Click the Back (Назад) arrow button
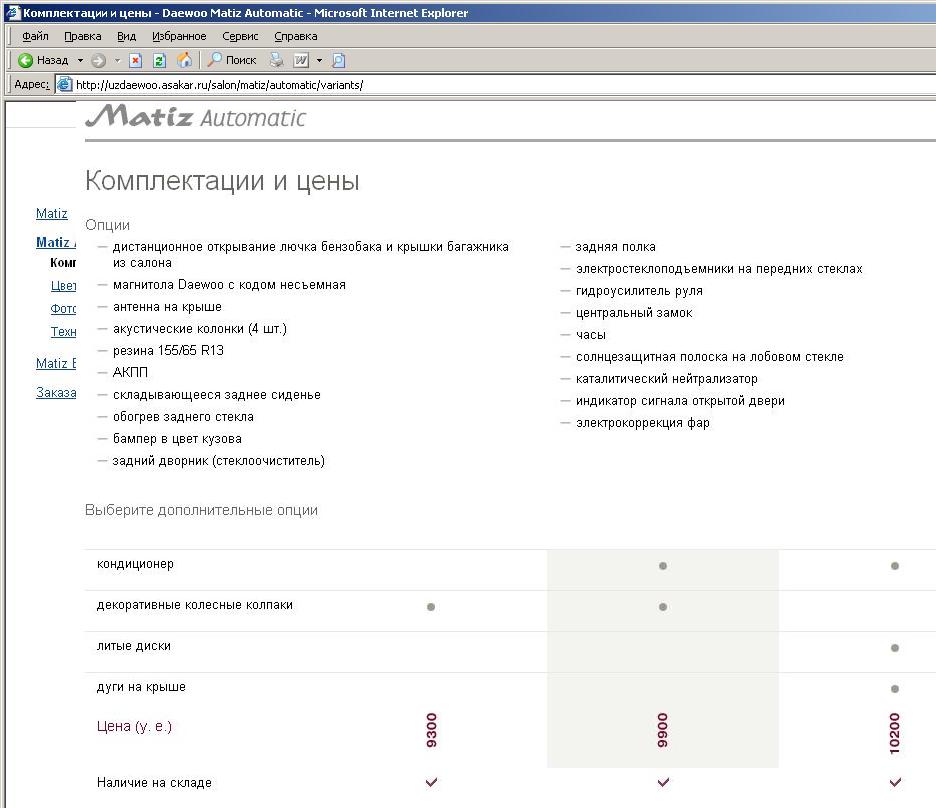 coord(26,60)
